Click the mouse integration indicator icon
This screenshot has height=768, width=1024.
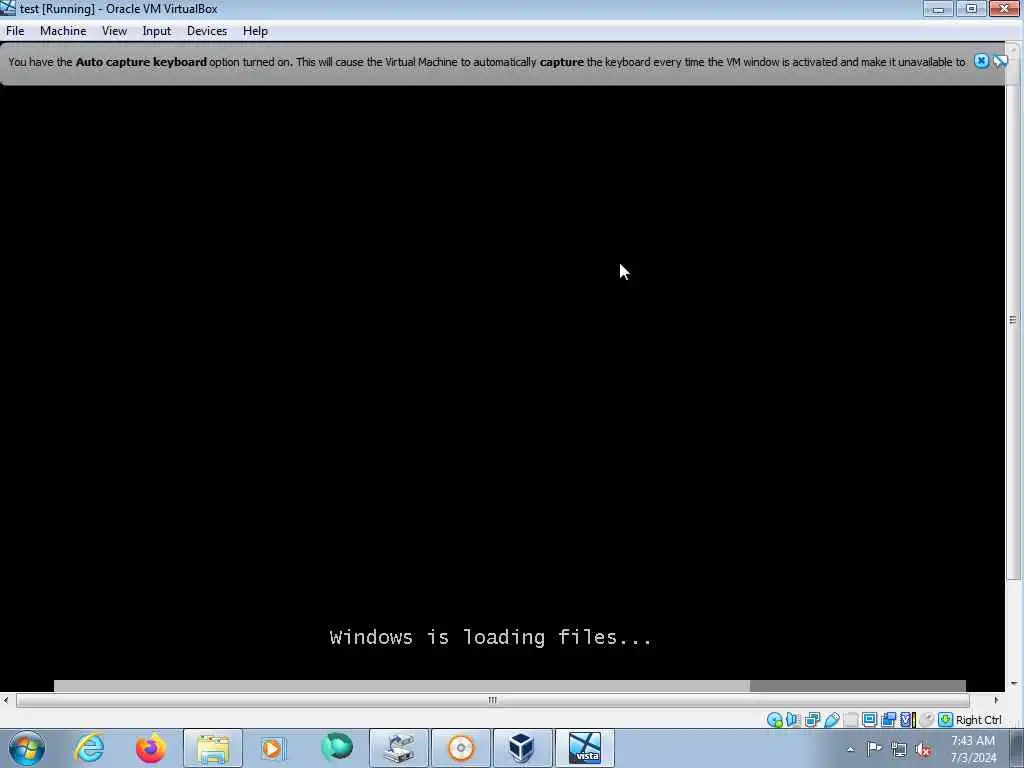click(x=926, y=720)
